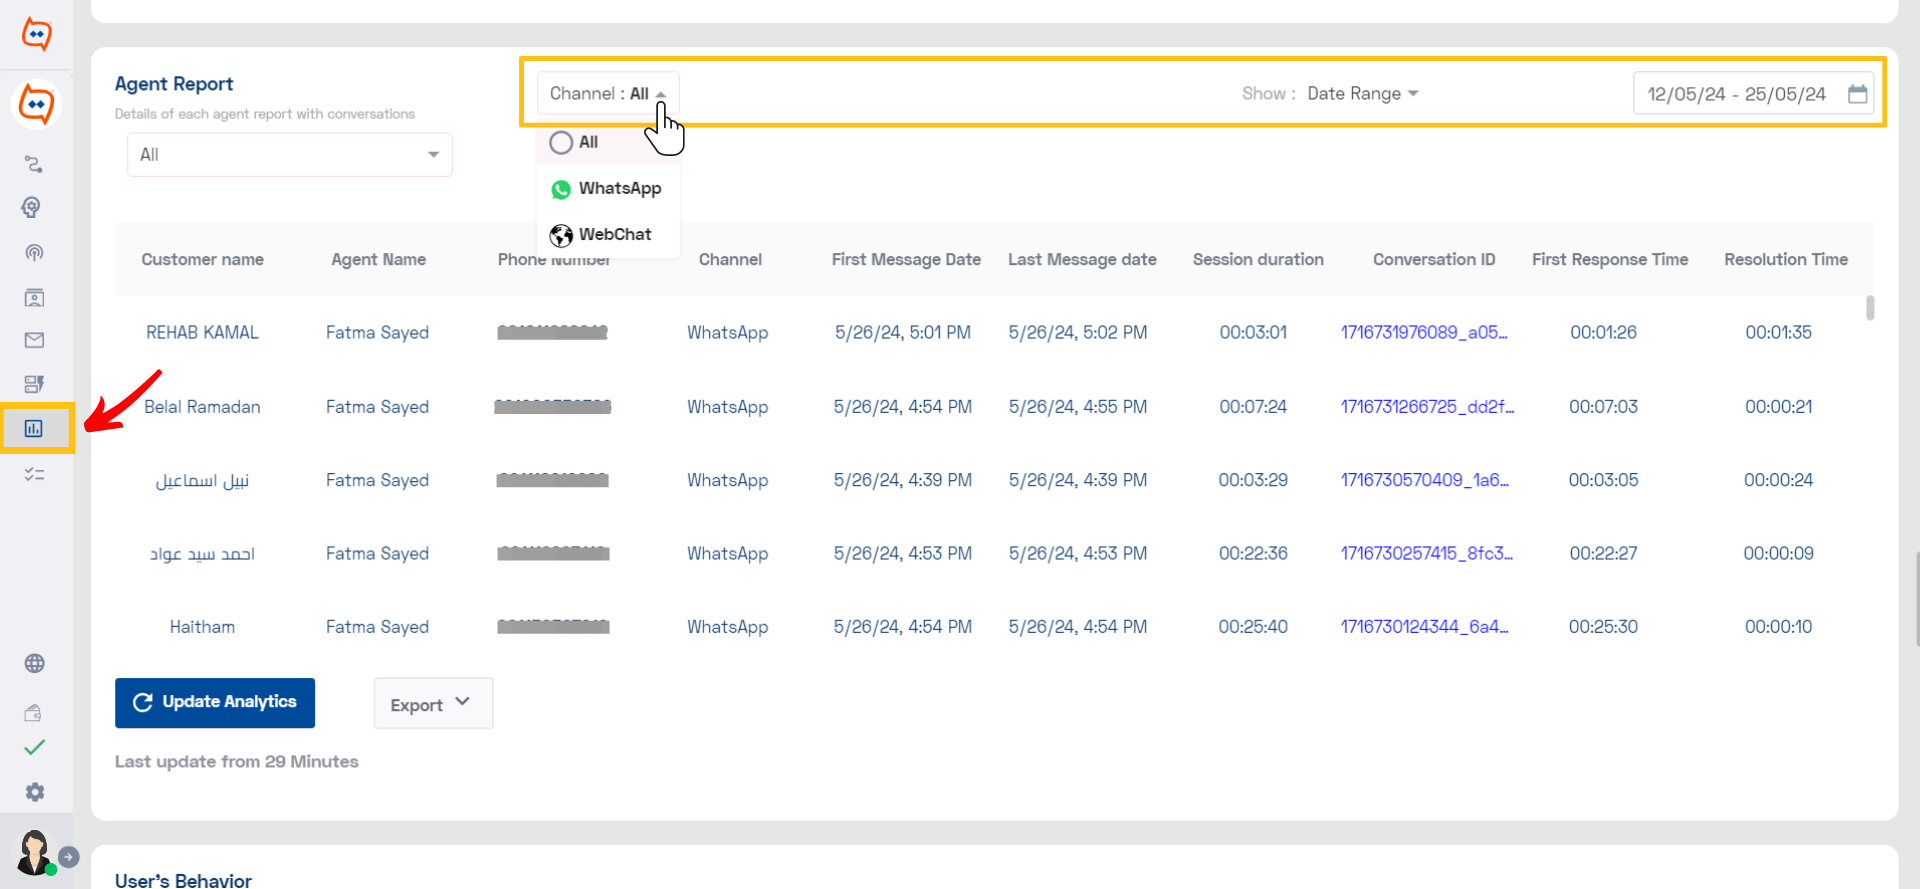Viewport: 1920px width, 889px height.
Task: Click the First Response Time column header
Action: [x=1610, y=259]
